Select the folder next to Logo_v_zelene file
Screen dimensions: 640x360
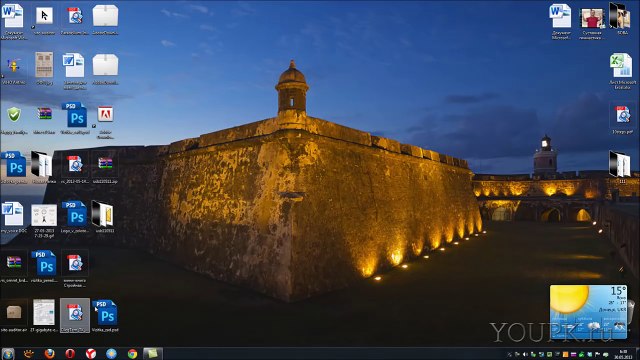click(x=103, y=213)
